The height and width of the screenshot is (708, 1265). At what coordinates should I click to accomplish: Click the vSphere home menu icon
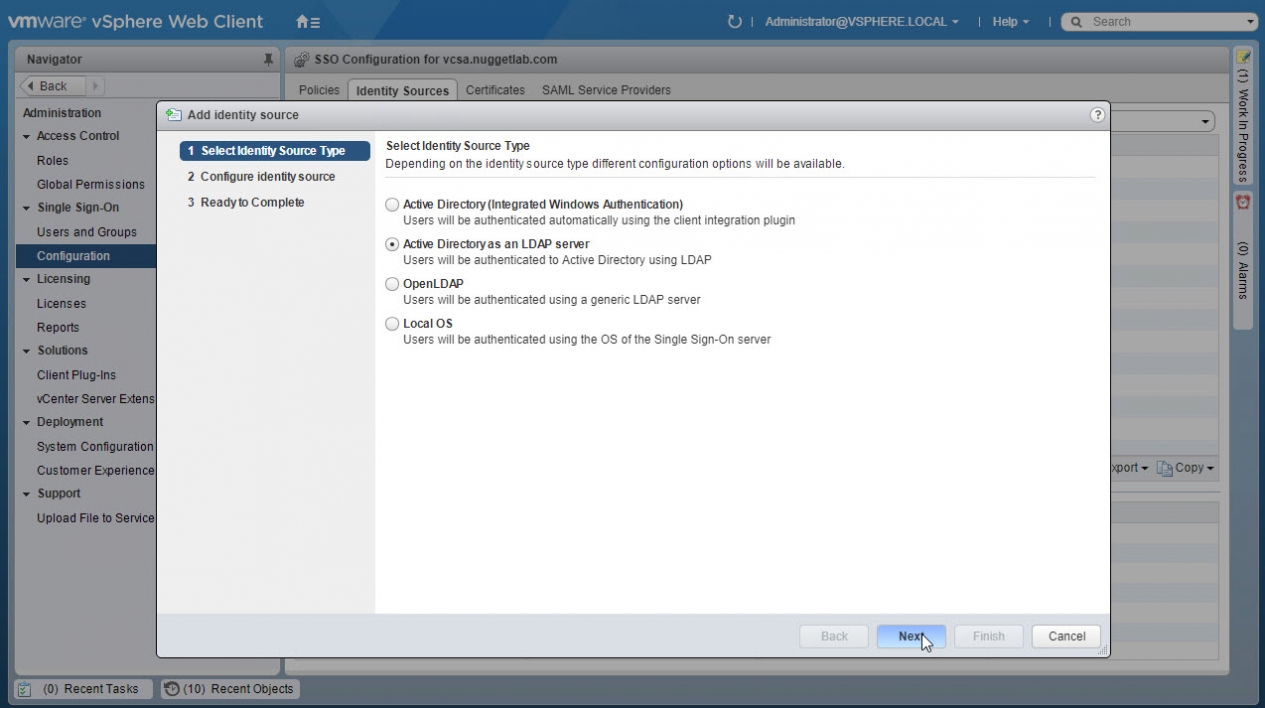[307, 21]
